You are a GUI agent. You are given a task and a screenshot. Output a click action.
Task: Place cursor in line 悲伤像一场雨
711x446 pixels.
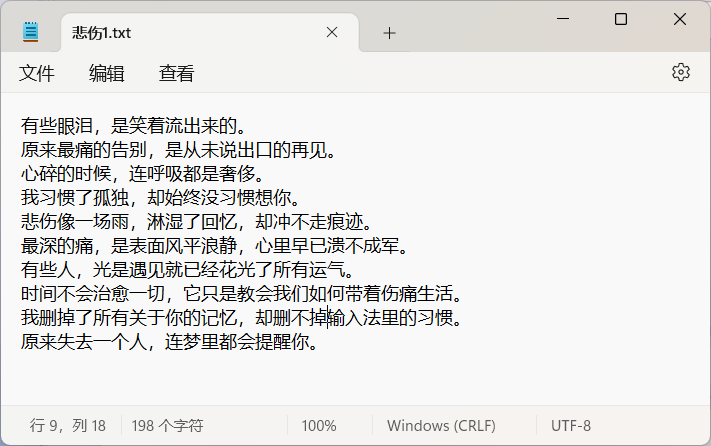(197, 222)
